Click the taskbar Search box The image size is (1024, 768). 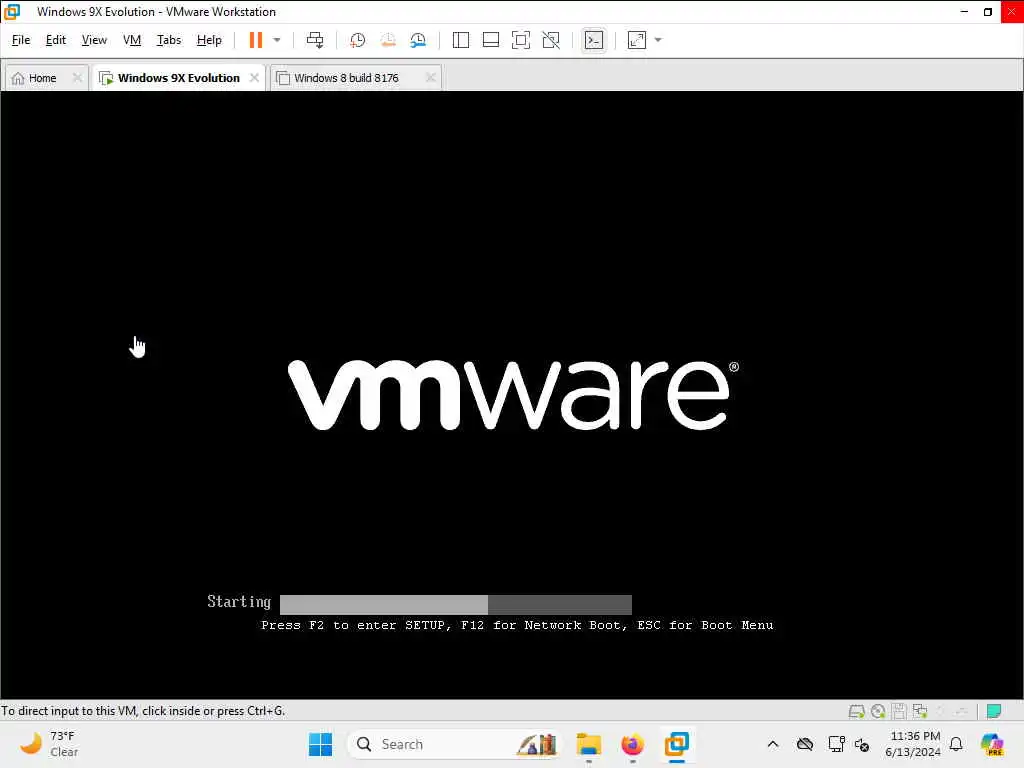point(456,744)
